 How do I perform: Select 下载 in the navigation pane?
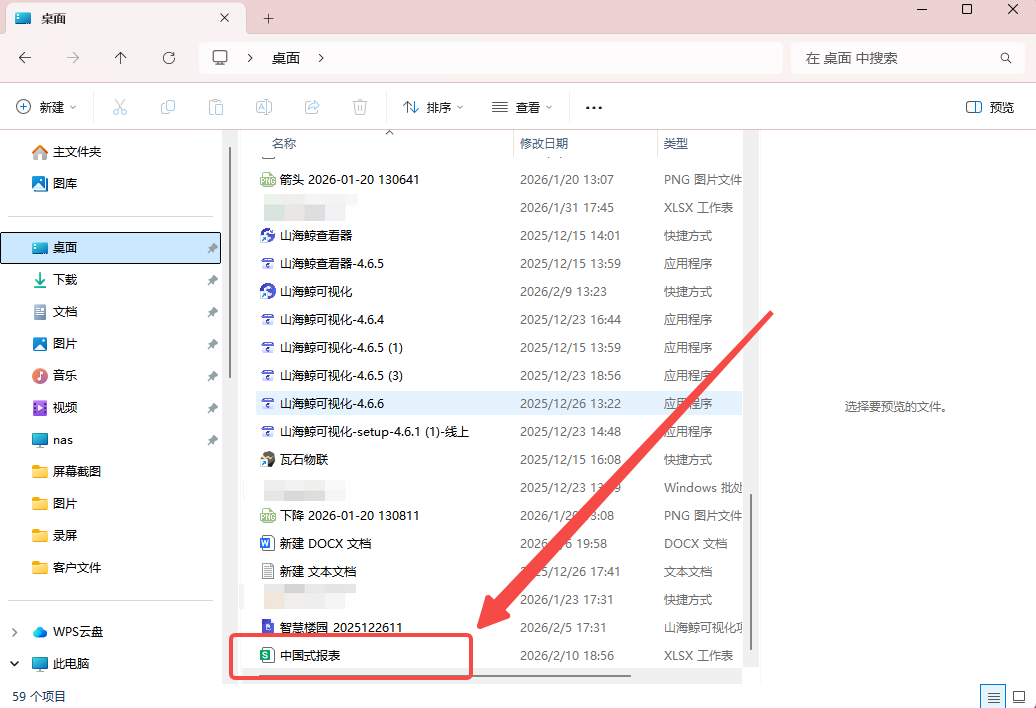(x=65, y=280)
